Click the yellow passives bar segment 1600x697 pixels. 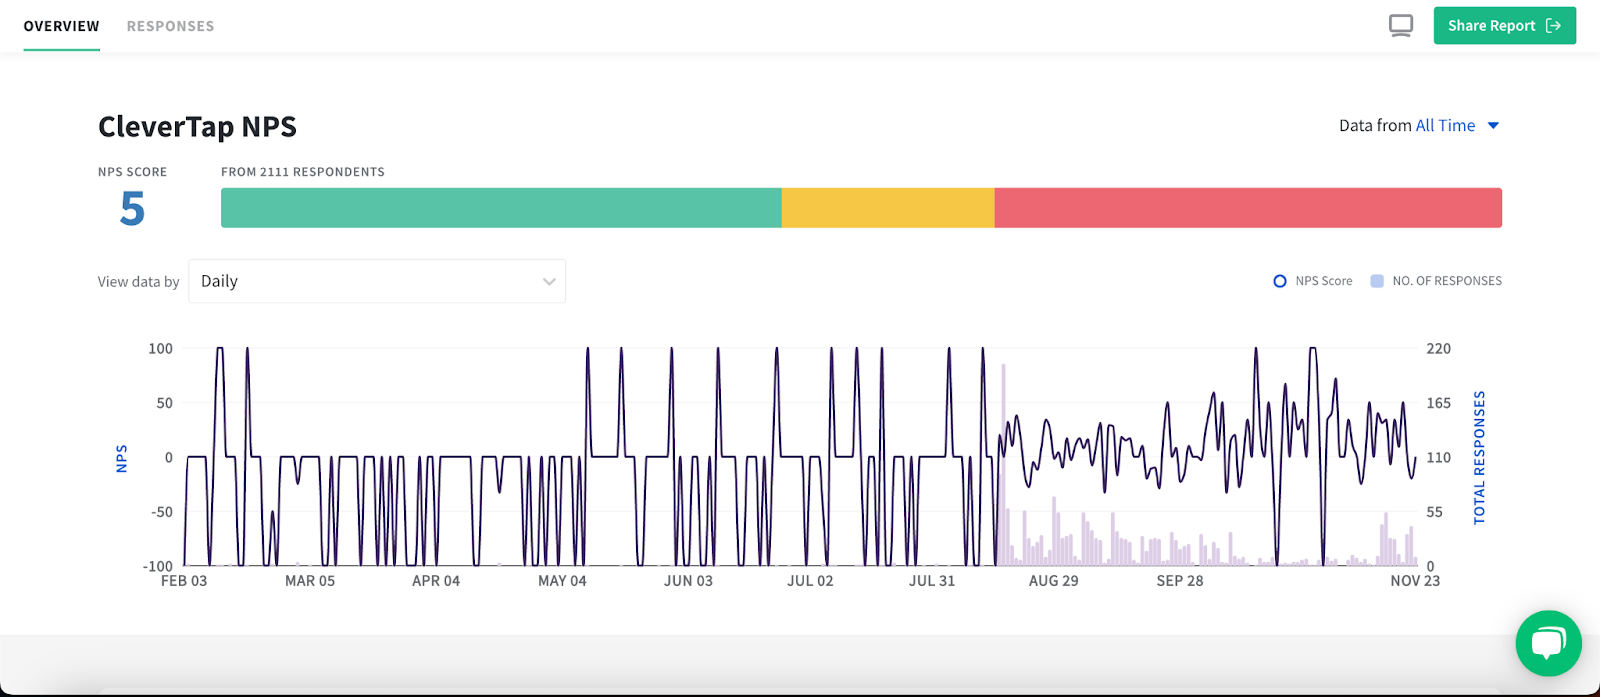[888, 208]
